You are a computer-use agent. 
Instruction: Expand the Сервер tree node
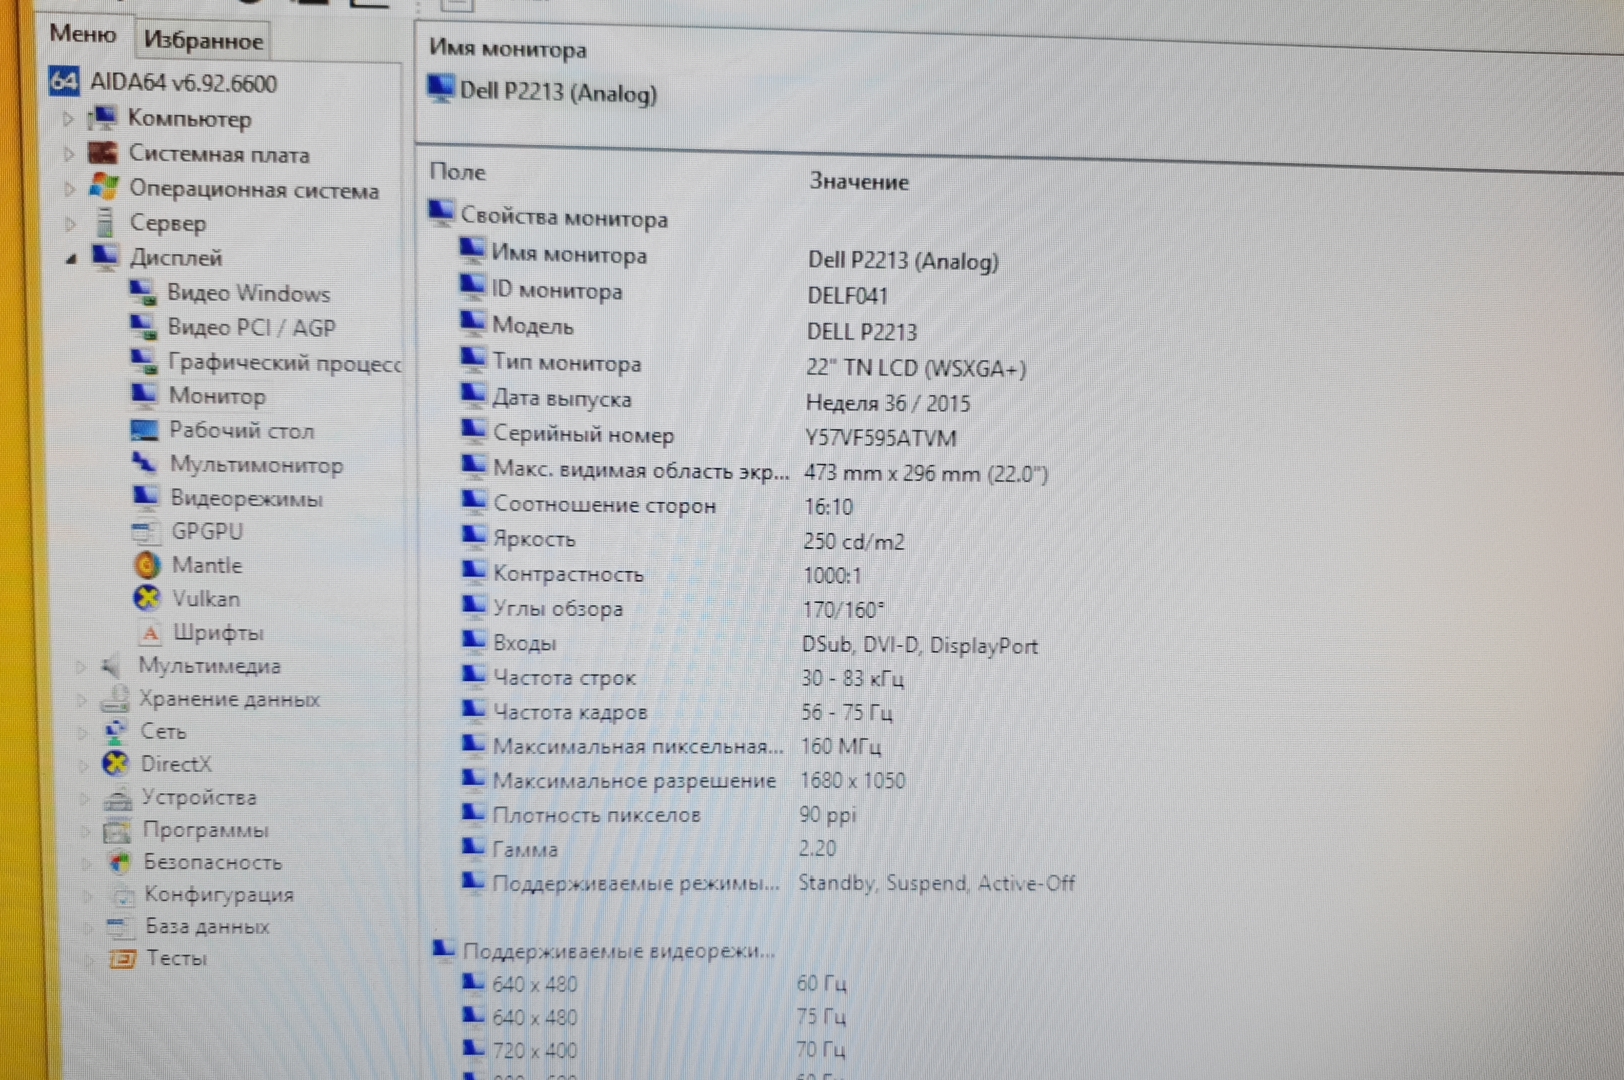pos(70,223)
